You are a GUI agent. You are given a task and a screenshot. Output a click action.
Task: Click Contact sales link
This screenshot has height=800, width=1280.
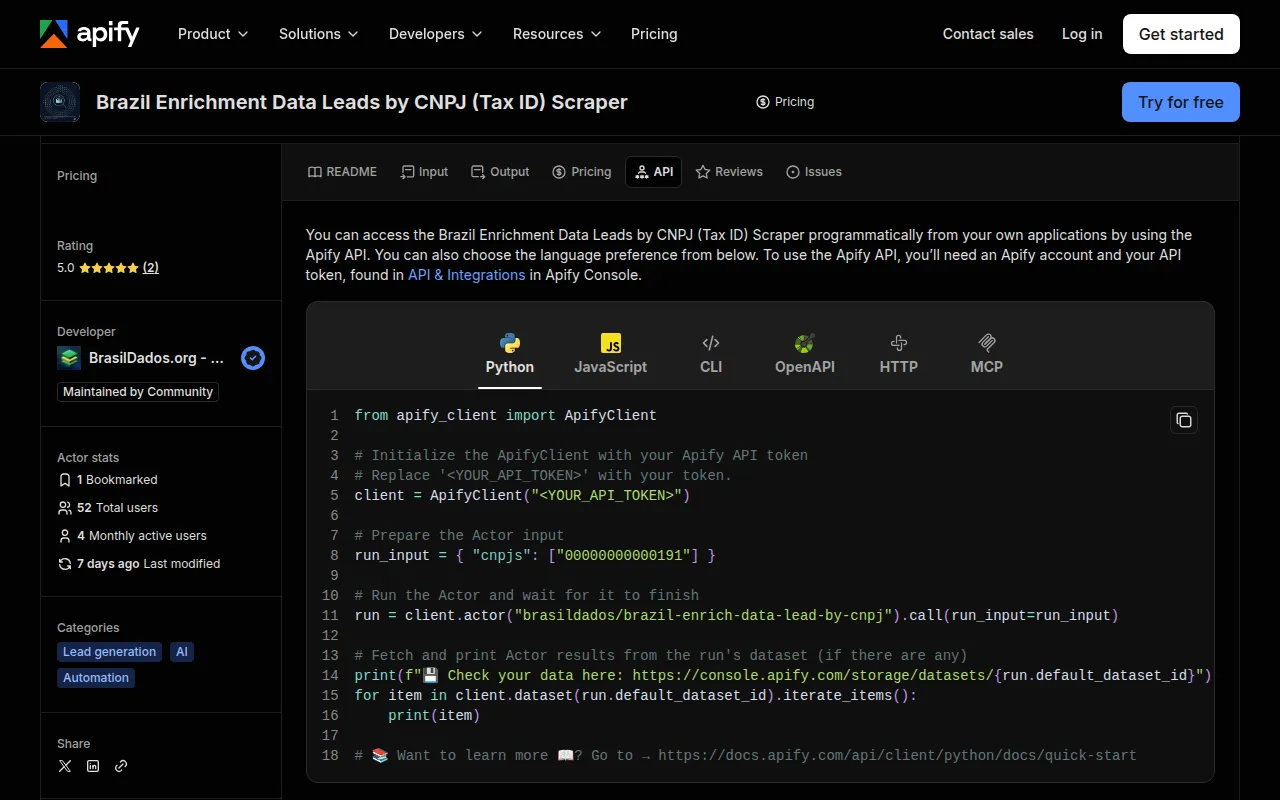pyautogui.click(x=988, y=34)
